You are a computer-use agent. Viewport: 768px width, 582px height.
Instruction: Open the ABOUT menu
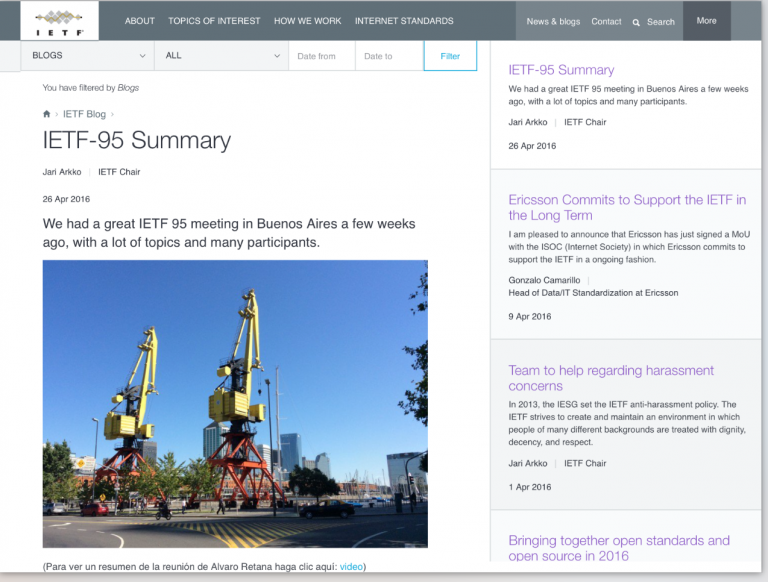click(140, 21)
